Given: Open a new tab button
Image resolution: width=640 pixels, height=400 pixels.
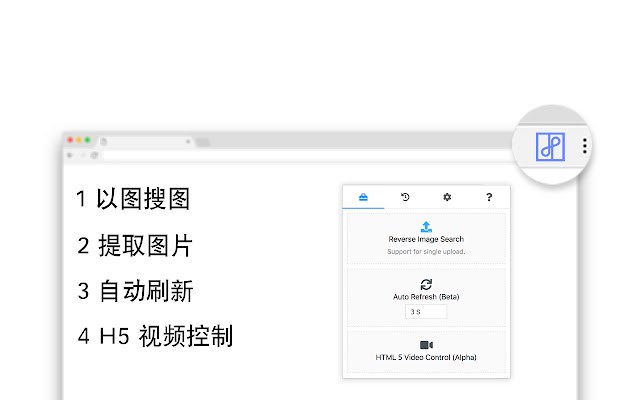Looking at the screenshot, I should coord(202,142).
